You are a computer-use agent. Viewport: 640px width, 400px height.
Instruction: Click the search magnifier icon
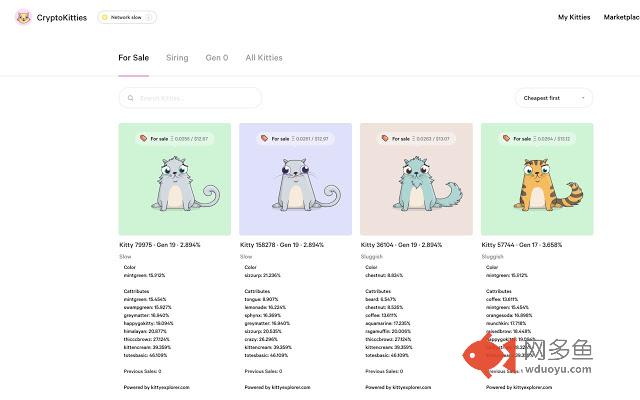pos(131,98)
